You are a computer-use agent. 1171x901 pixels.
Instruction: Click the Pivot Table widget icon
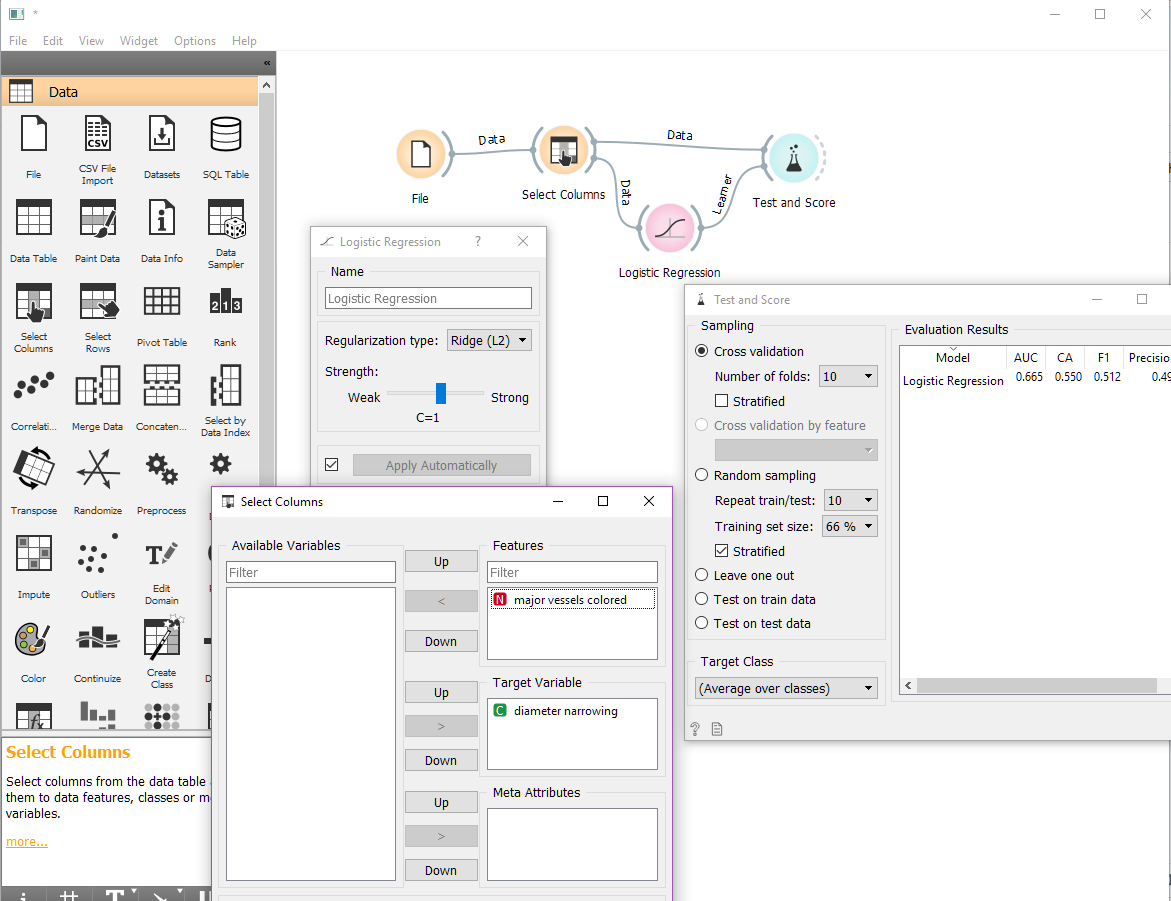161,300
